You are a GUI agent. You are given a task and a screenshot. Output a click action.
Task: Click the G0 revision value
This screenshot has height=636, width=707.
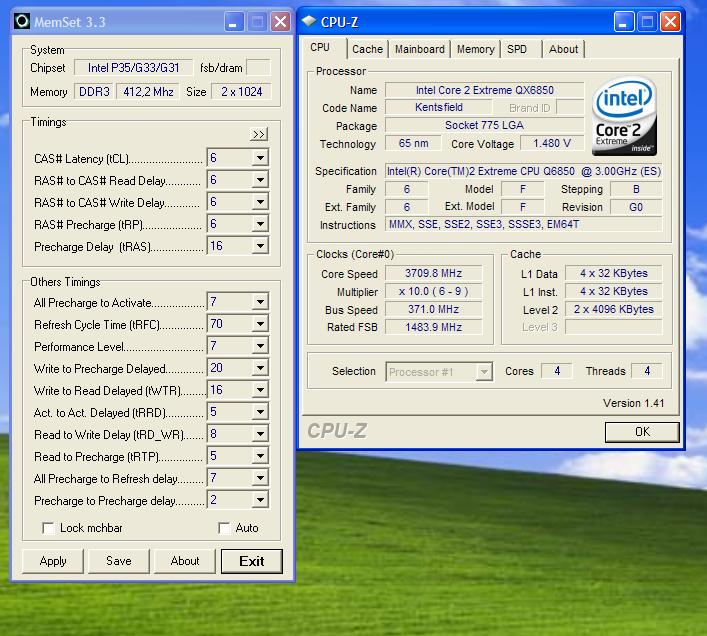636,207
